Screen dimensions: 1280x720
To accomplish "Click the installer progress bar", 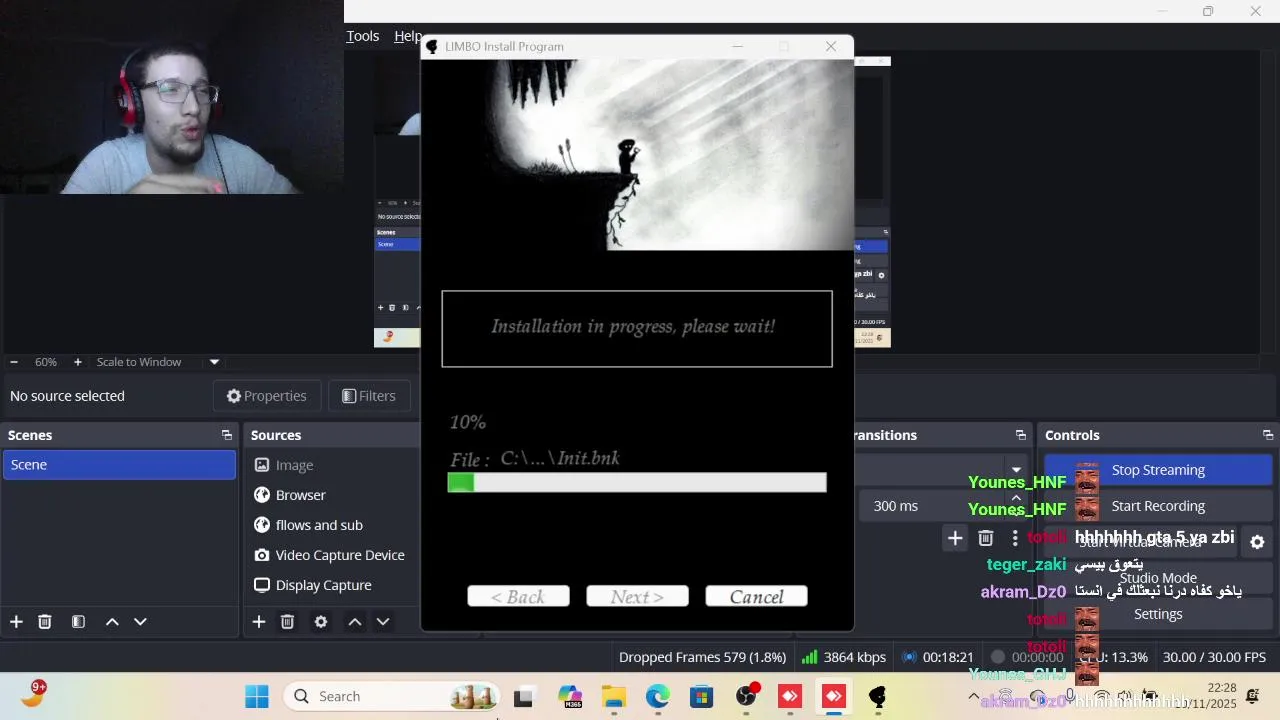I will pyautogui.click(x=637, y=482).
